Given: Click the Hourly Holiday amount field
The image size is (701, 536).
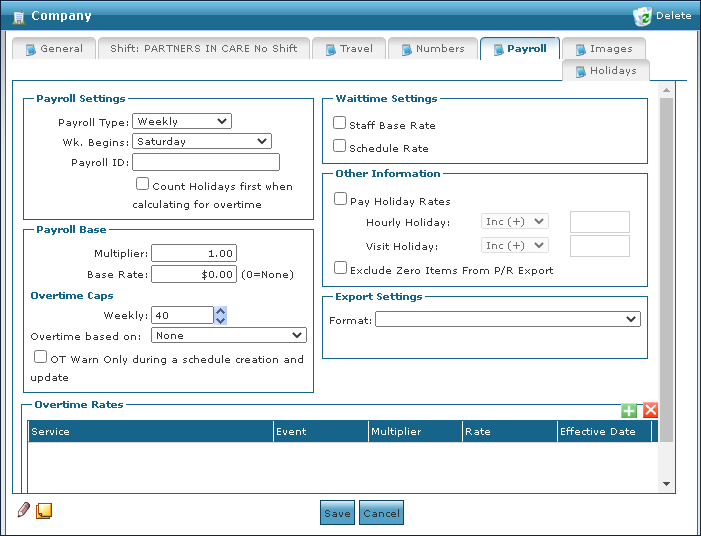Looking at the screenshot, I should [600, 222].
